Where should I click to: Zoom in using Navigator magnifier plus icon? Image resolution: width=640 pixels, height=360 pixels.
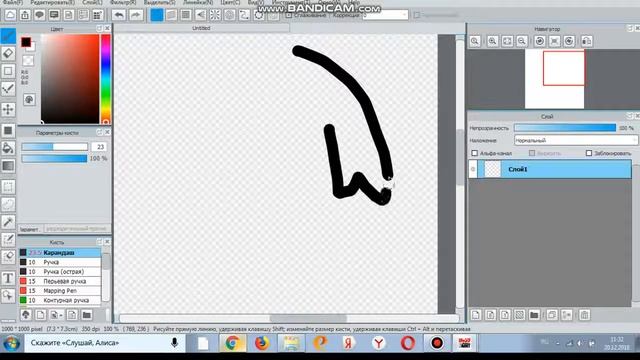point(493,41)
